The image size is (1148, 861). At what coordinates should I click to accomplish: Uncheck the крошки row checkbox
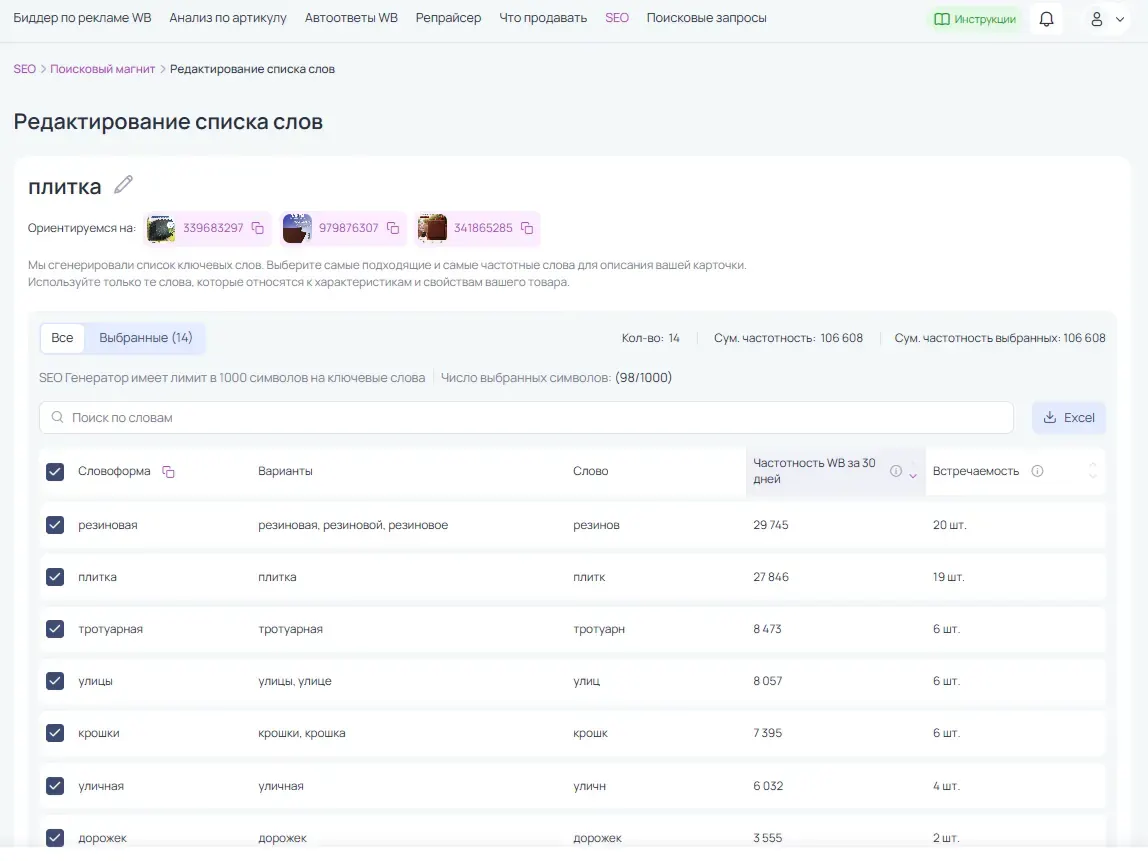pyautogui.click(x=55, y=733)
